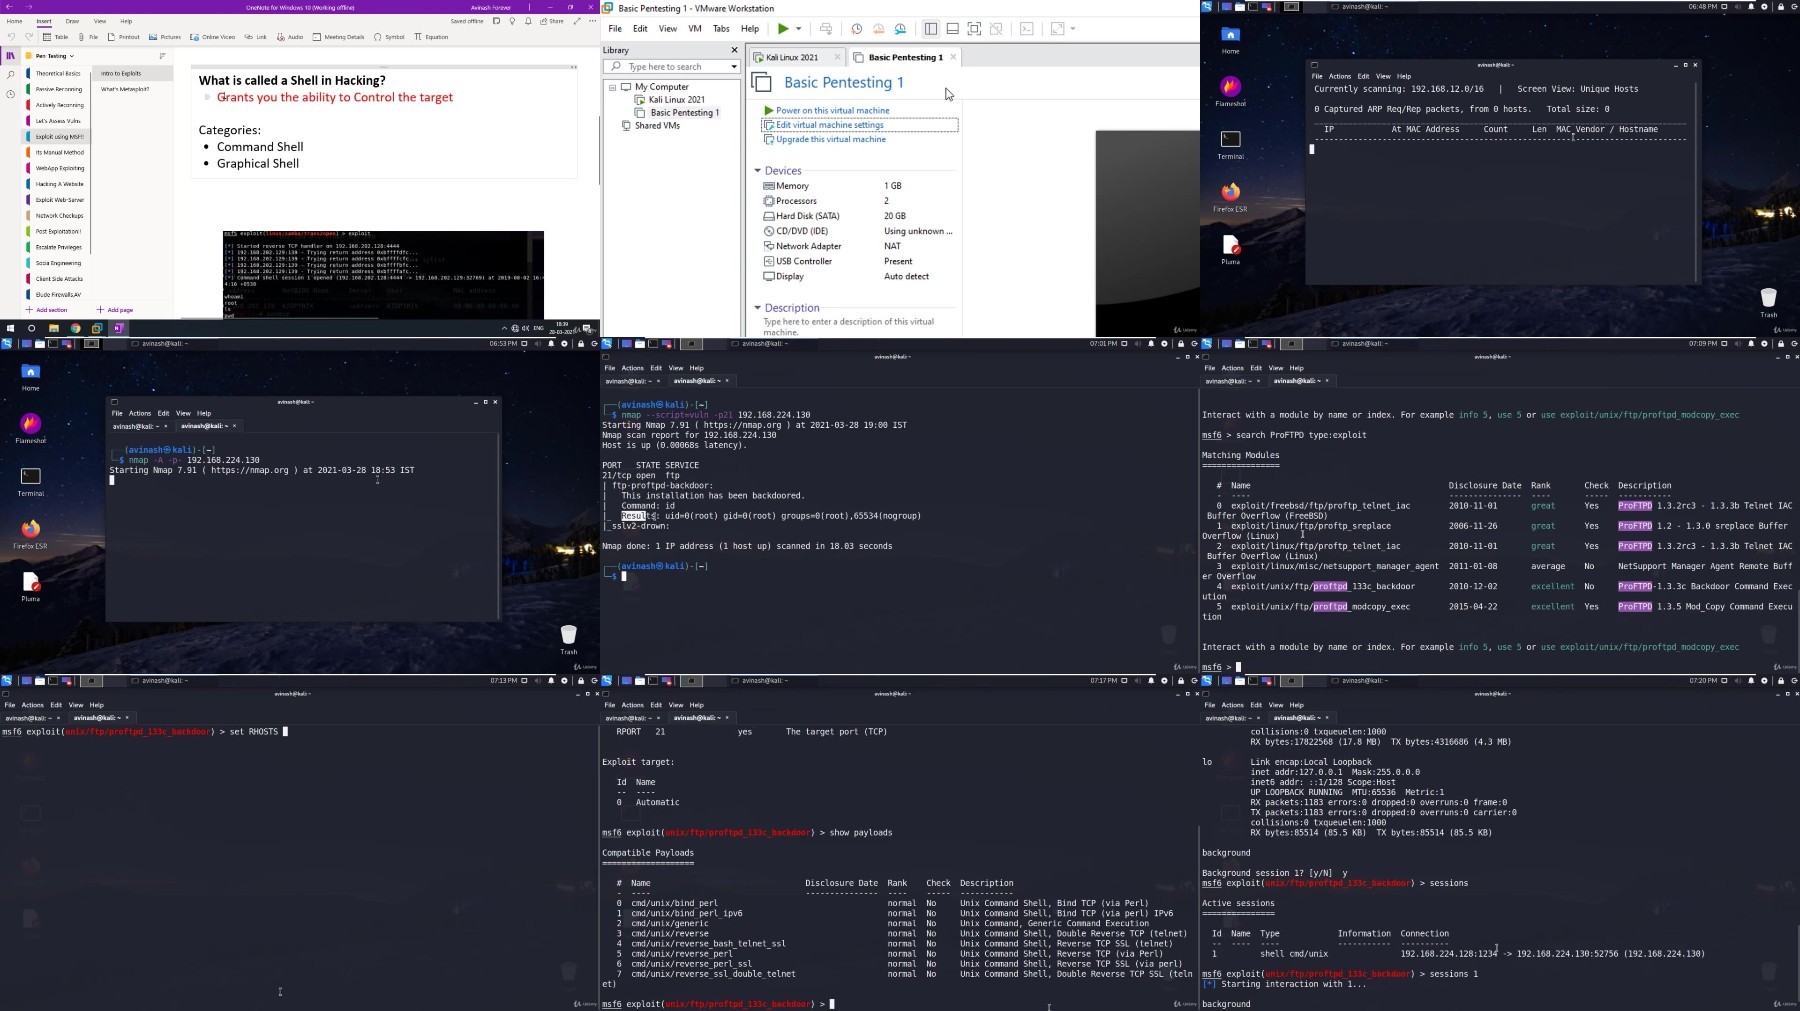Viewport: 1800px width, 1011px height.
Task: Click the OneNote page sort icon
Action: click(x=162, y=56)
